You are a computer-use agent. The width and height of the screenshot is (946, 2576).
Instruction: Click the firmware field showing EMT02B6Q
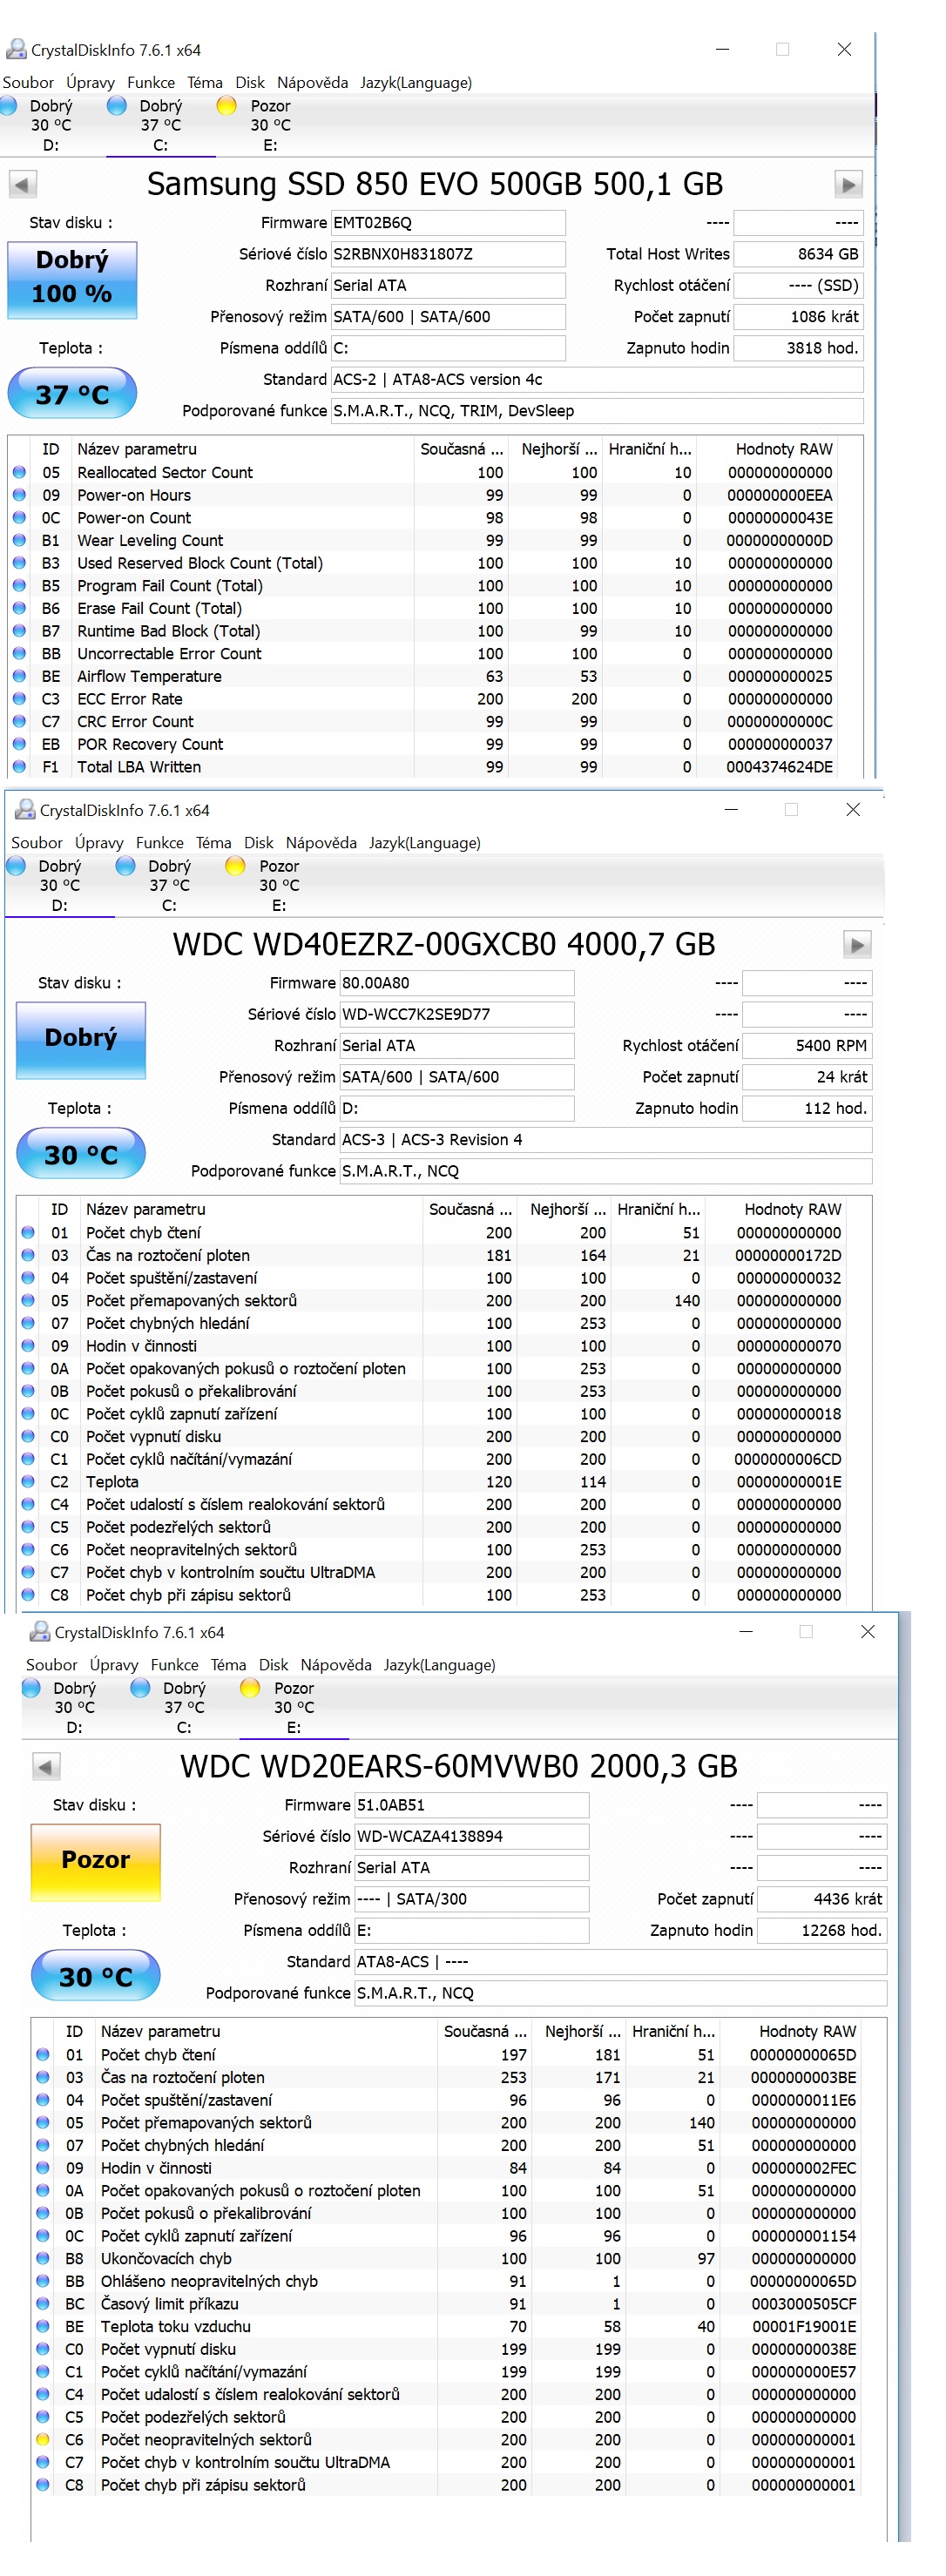click(x=447, y=223)
